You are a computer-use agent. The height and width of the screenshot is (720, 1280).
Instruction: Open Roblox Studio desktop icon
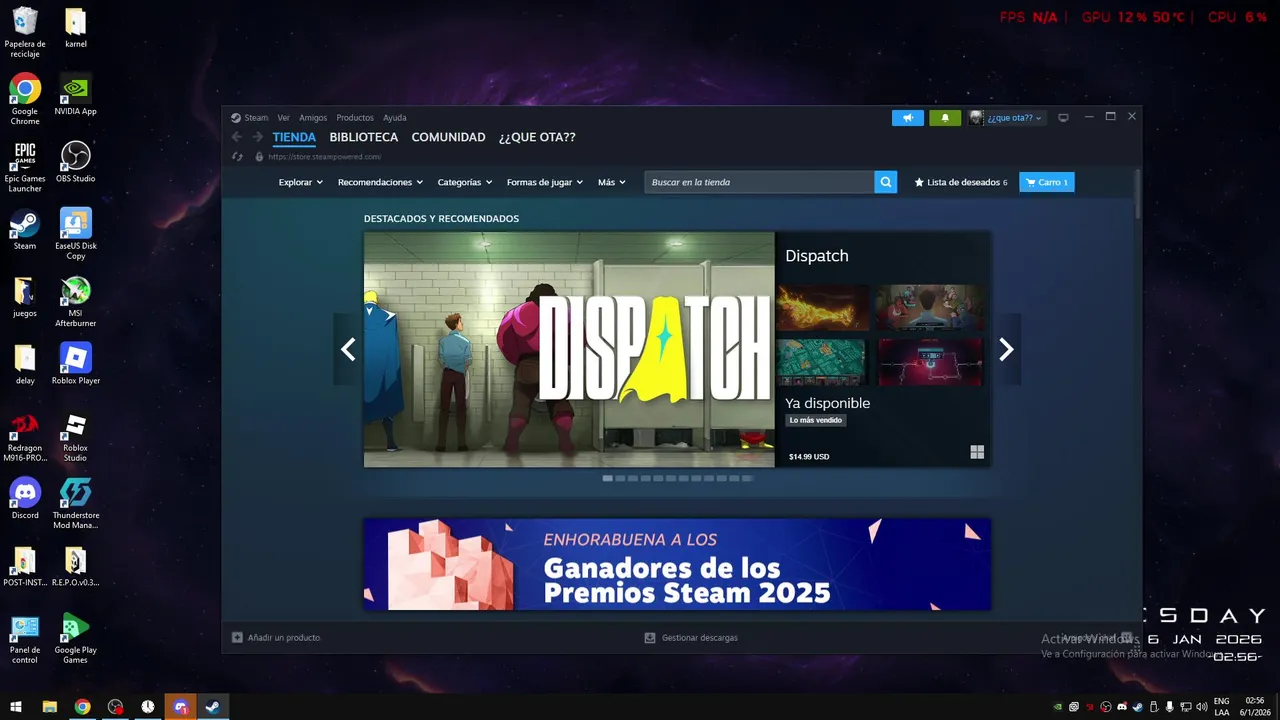tap(76, 437)
